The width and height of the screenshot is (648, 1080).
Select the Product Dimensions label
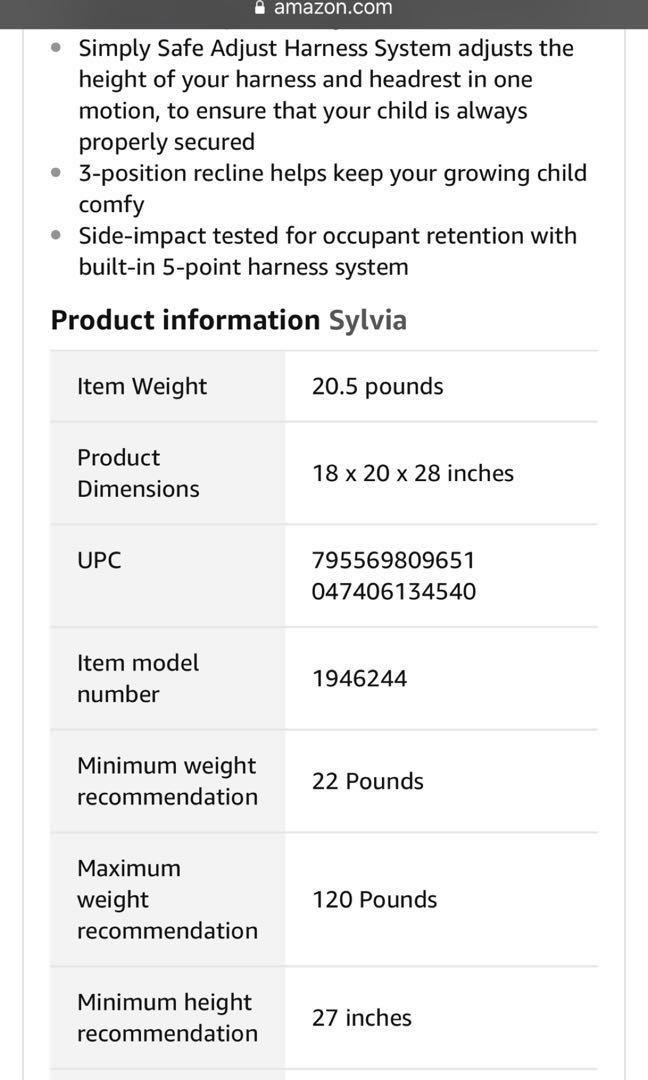[x=138, y=473]
